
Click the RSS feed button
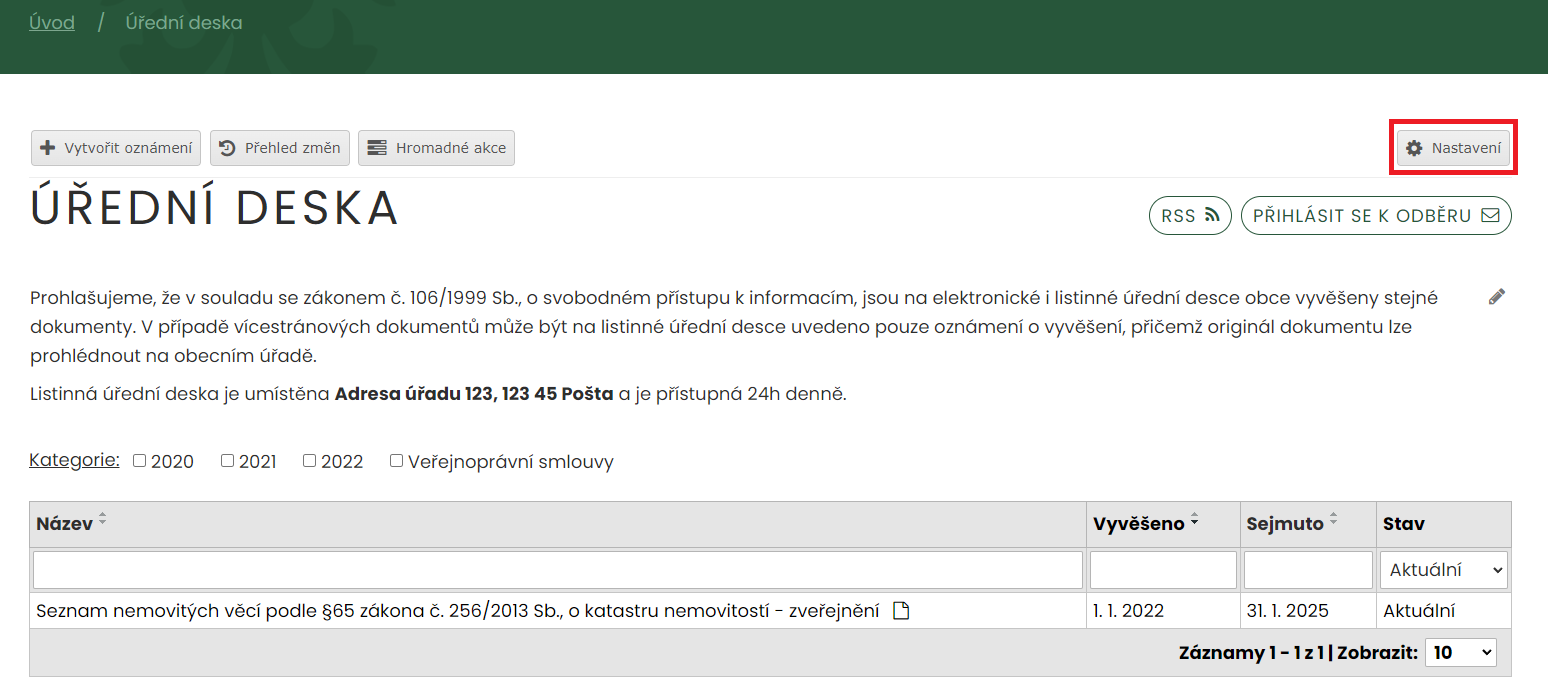[x=1189, y=215]
